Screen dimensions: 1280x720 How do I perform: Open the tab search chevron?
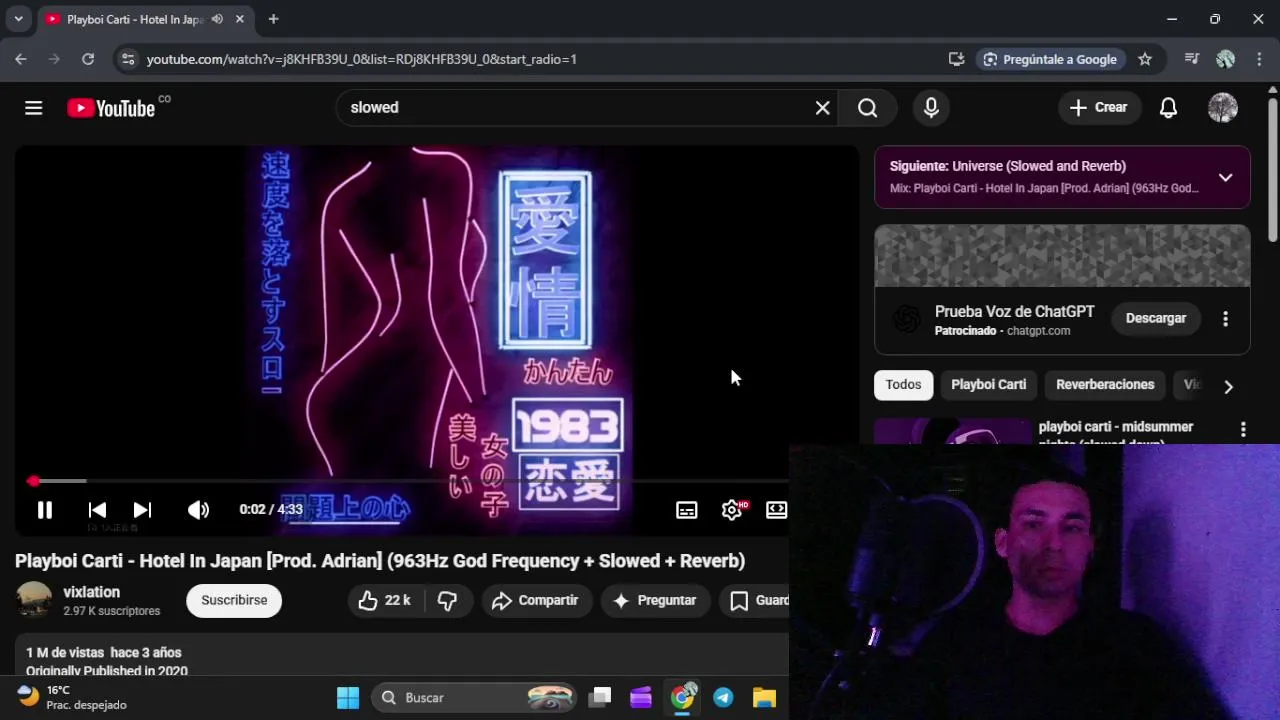point(18,19)
